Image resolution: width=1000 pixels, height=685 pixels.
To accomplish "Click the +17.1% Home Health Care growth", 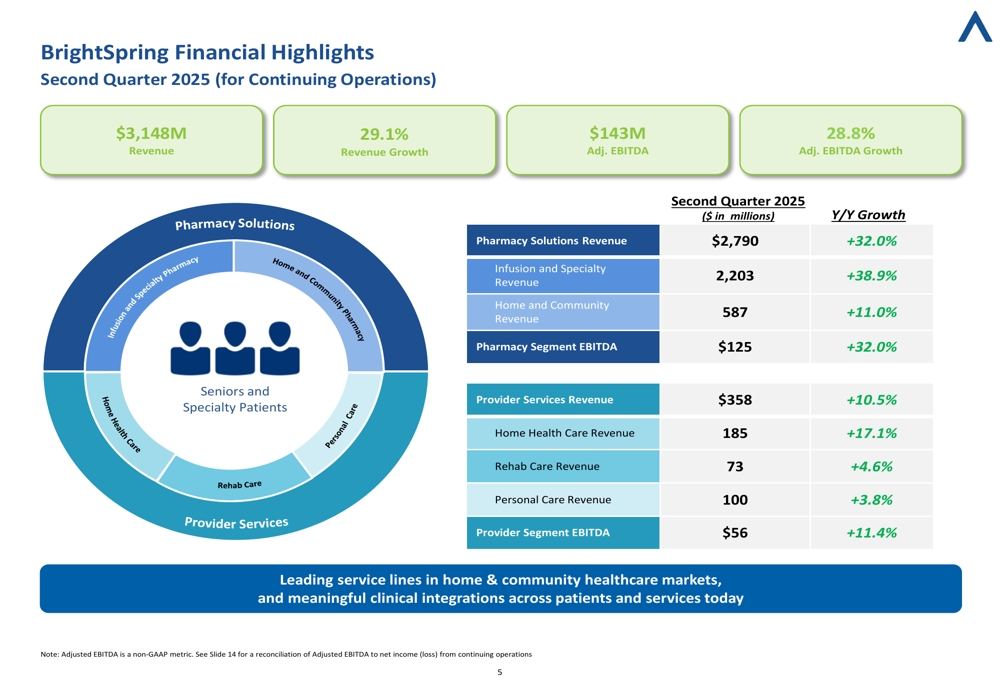I will [871, 433].
